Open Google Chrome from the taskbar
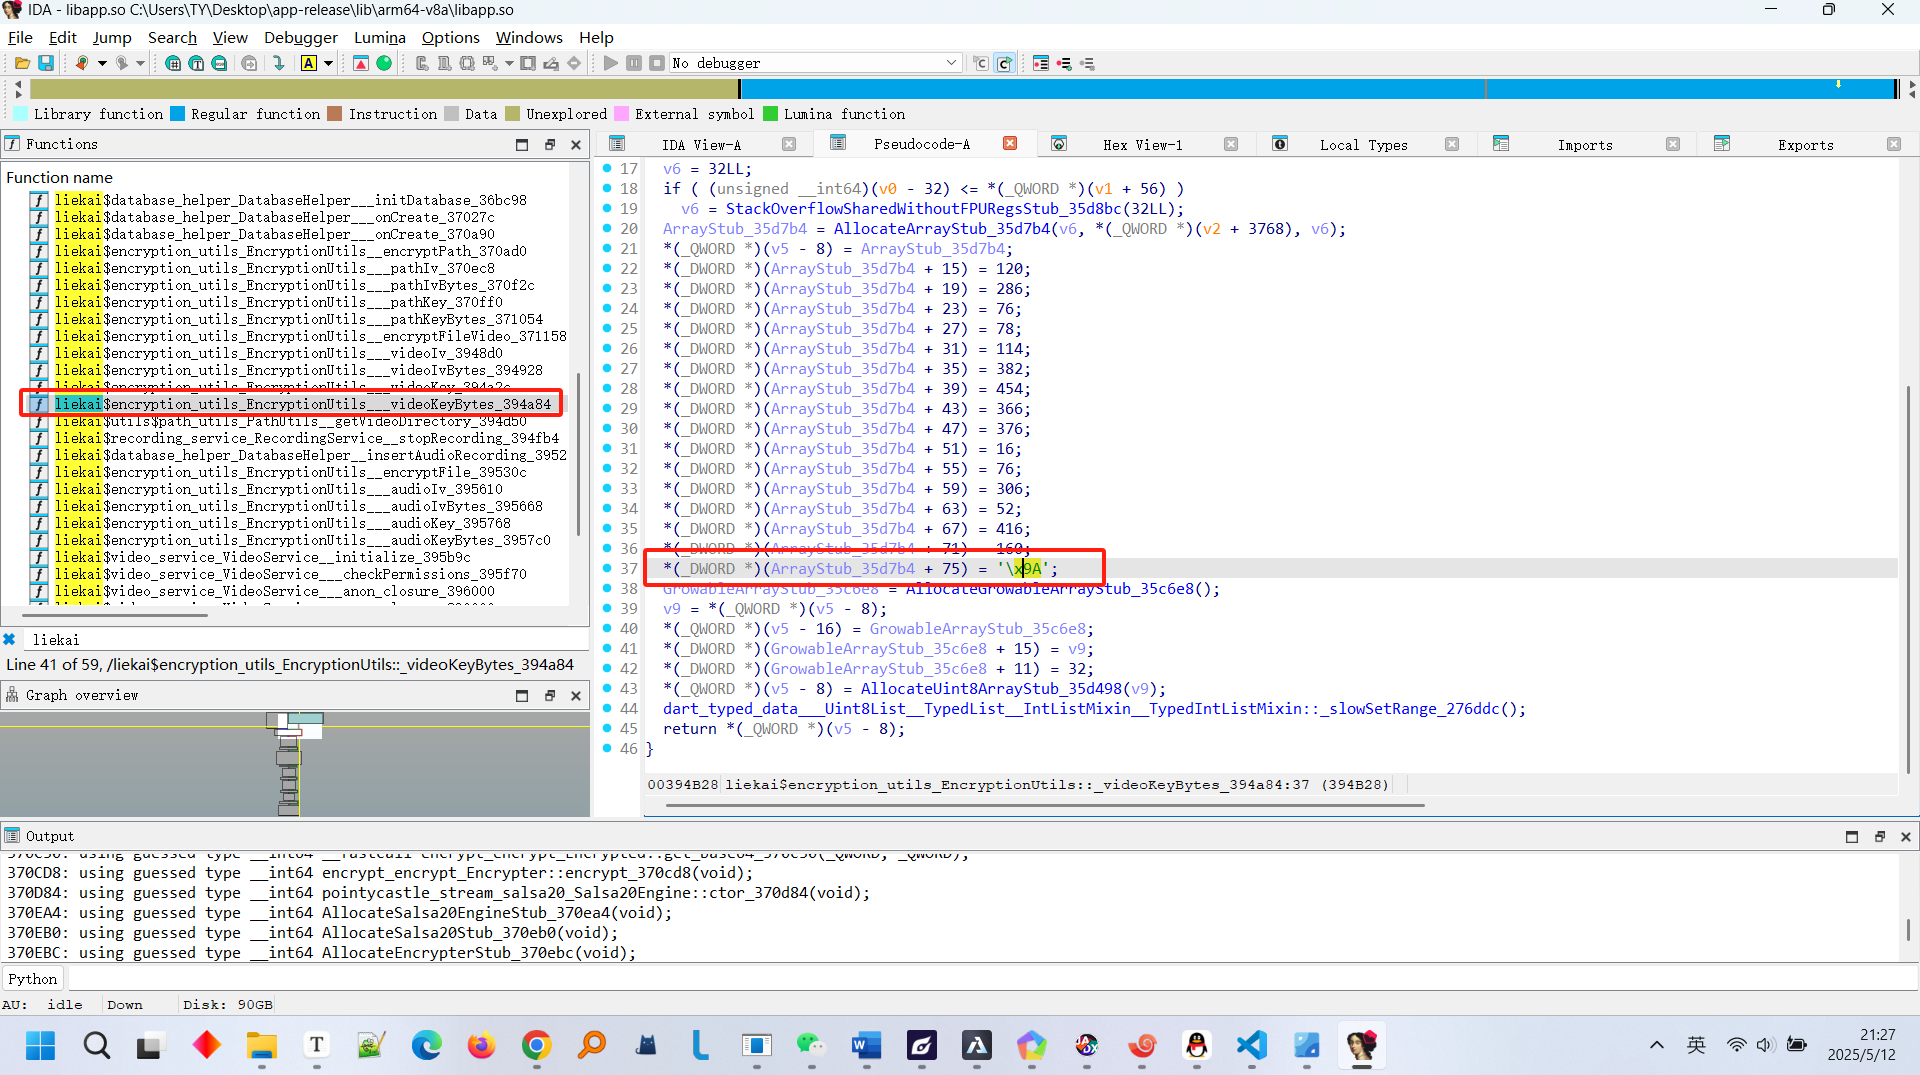The image size is (1920, 1075). [537, 1045]
